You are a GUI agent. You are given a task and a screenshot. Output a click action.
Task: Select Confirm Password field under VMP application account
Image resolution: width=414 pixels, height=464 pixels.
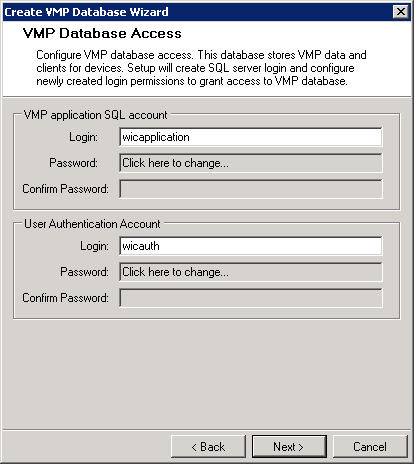pyautogui.click(x=251, y=189)
